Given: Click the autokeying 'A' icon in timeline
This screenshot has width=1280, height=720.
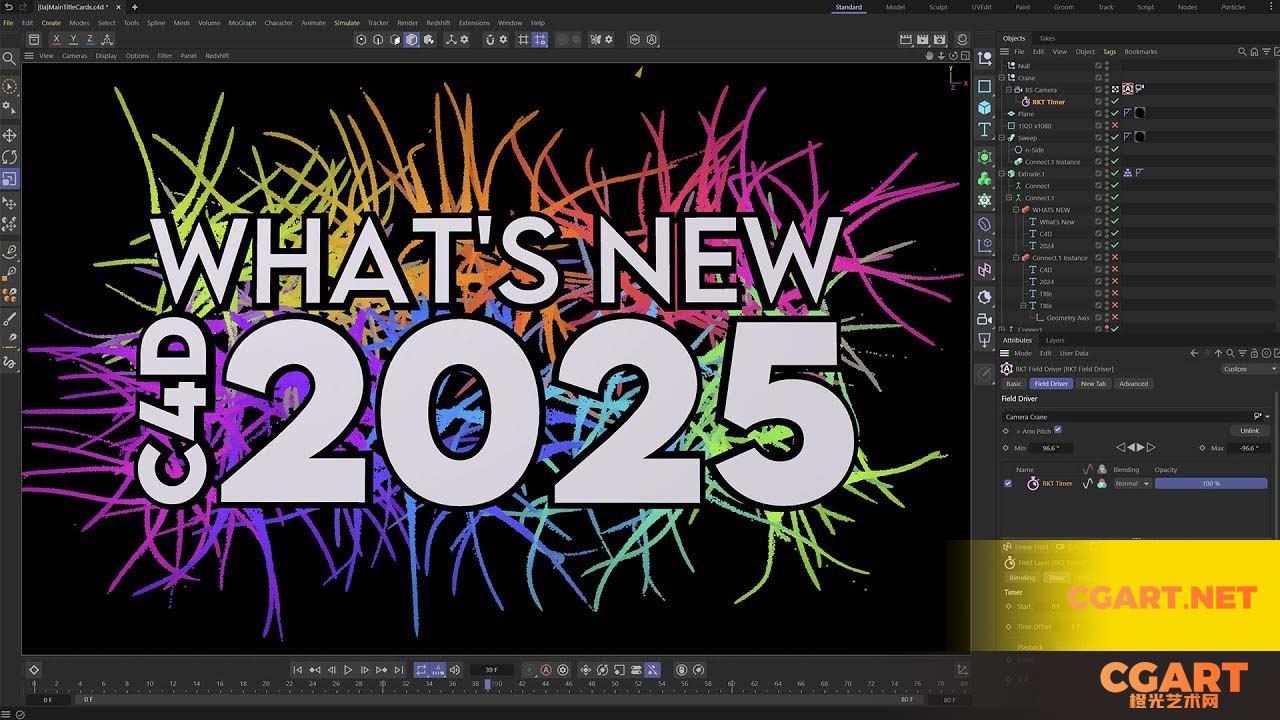Looking at the screenshot, I should (546, 670).
